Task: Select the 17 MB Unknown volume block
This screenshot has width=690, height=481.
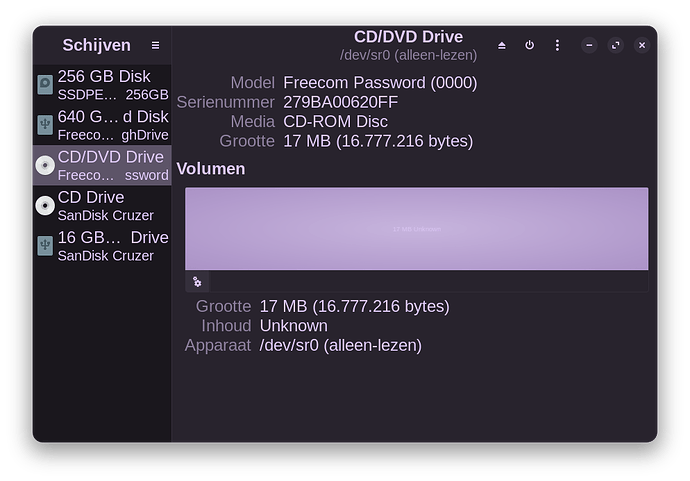Action: 416,229
